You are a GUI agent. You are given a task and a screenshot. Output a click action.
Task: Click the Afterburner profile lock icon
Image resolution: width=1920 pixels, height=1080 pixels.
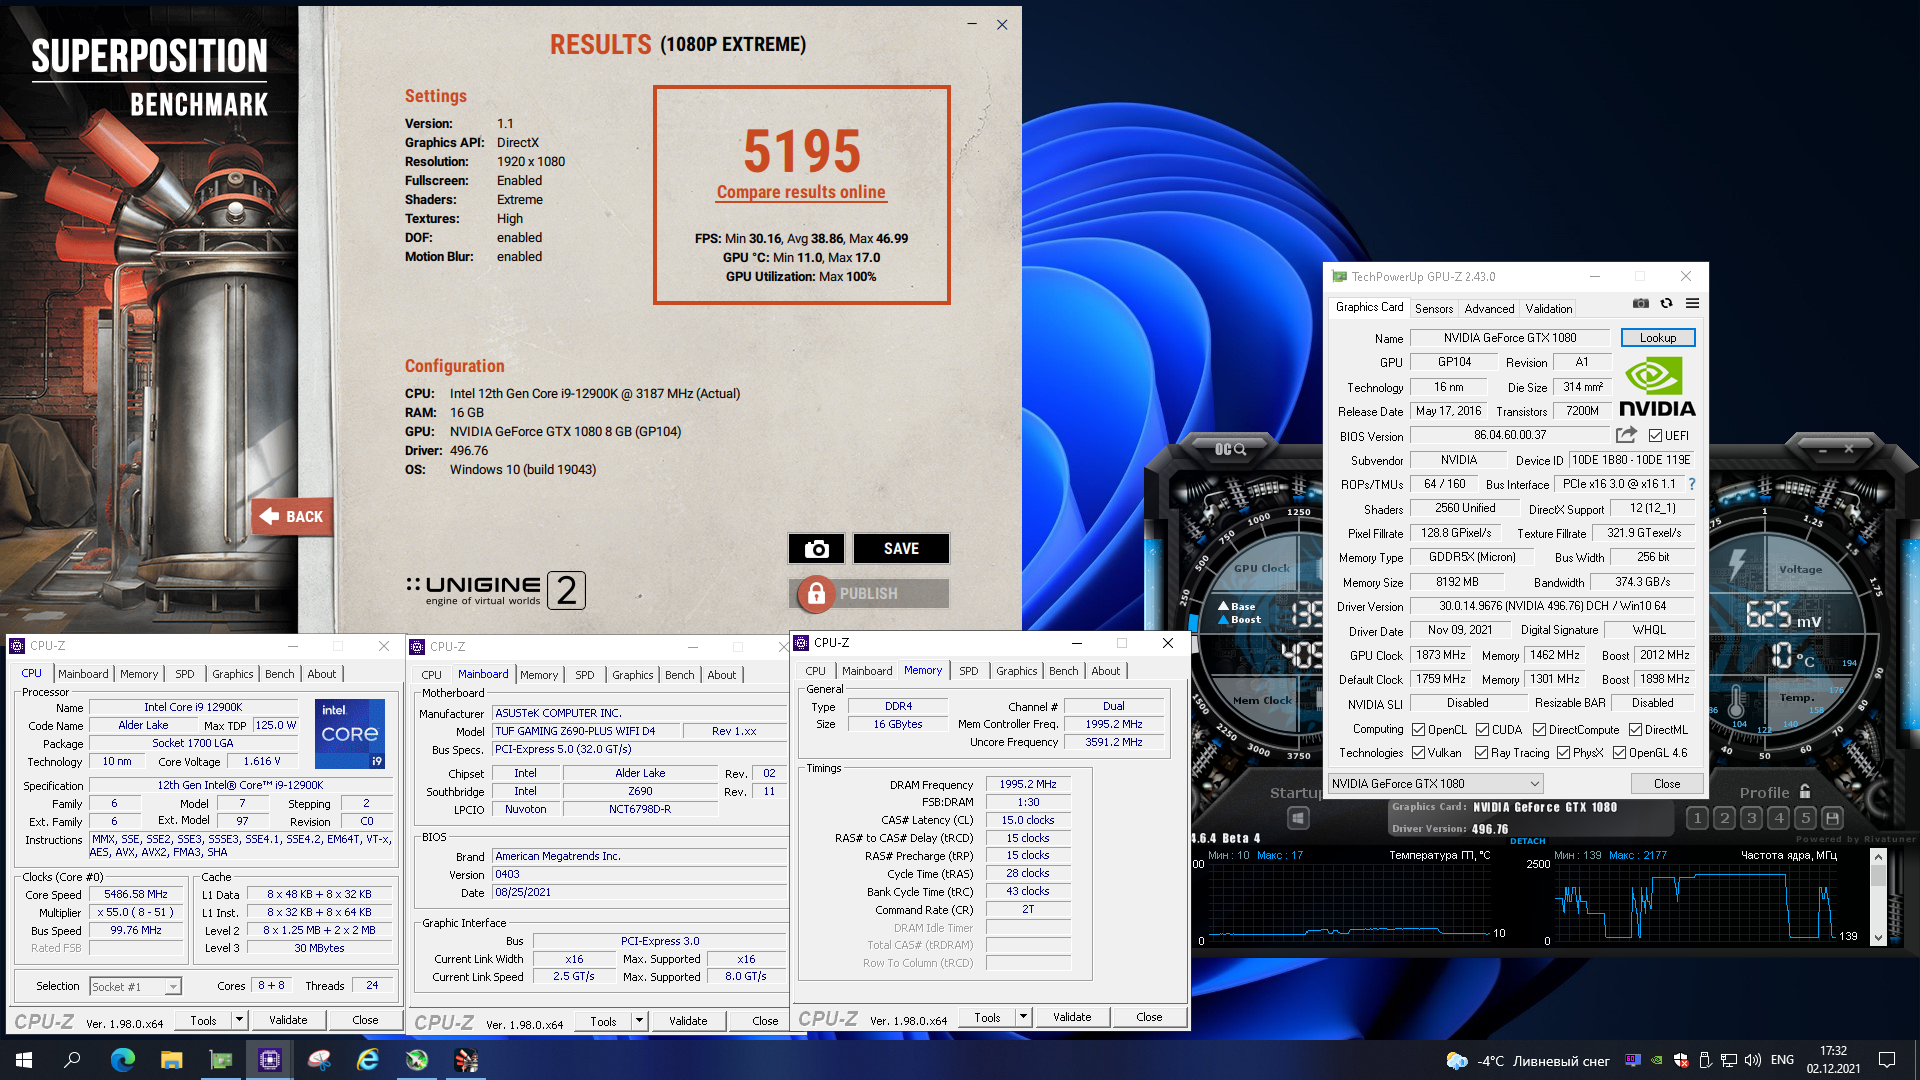1805,791
